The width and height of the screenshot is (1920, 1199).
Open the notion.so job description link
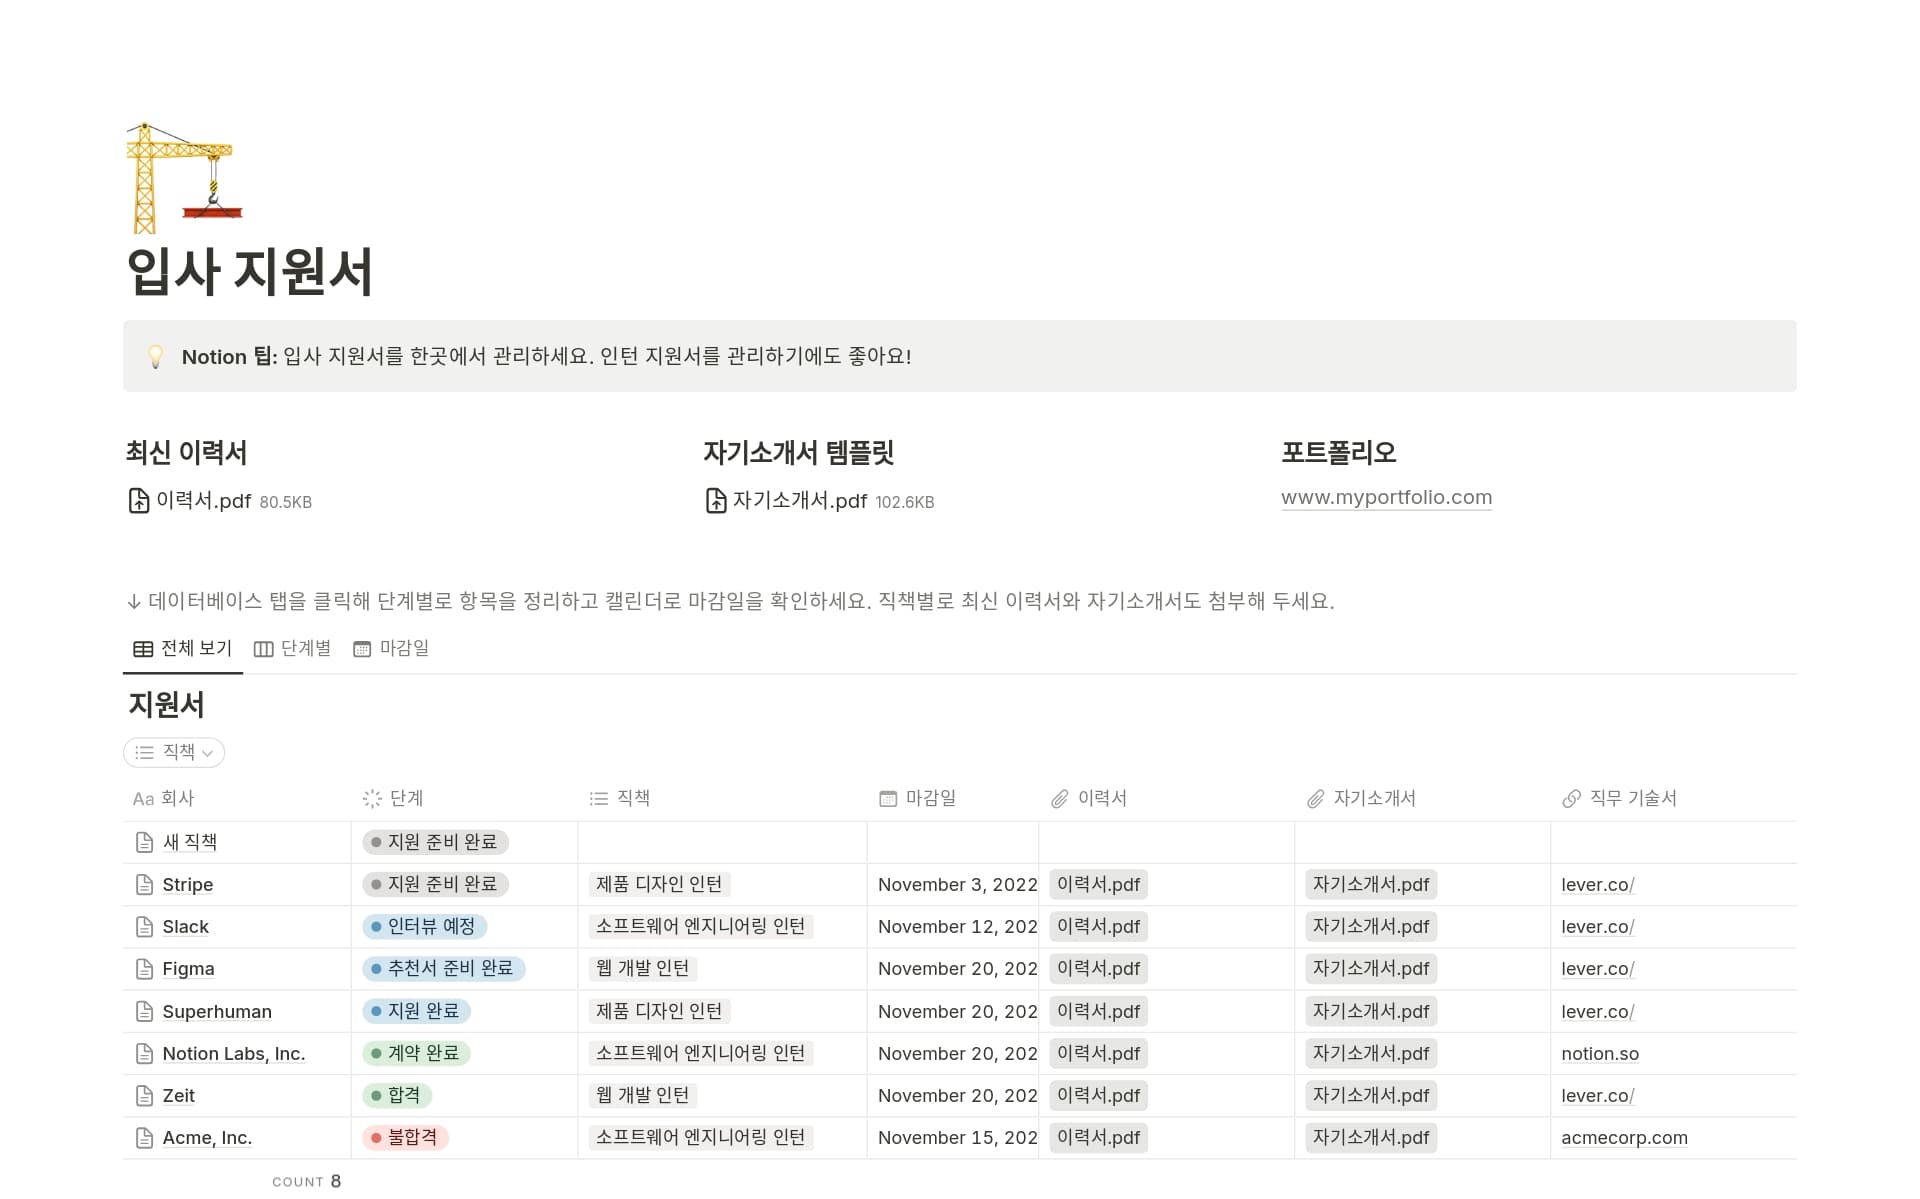pos(1600,1054)
